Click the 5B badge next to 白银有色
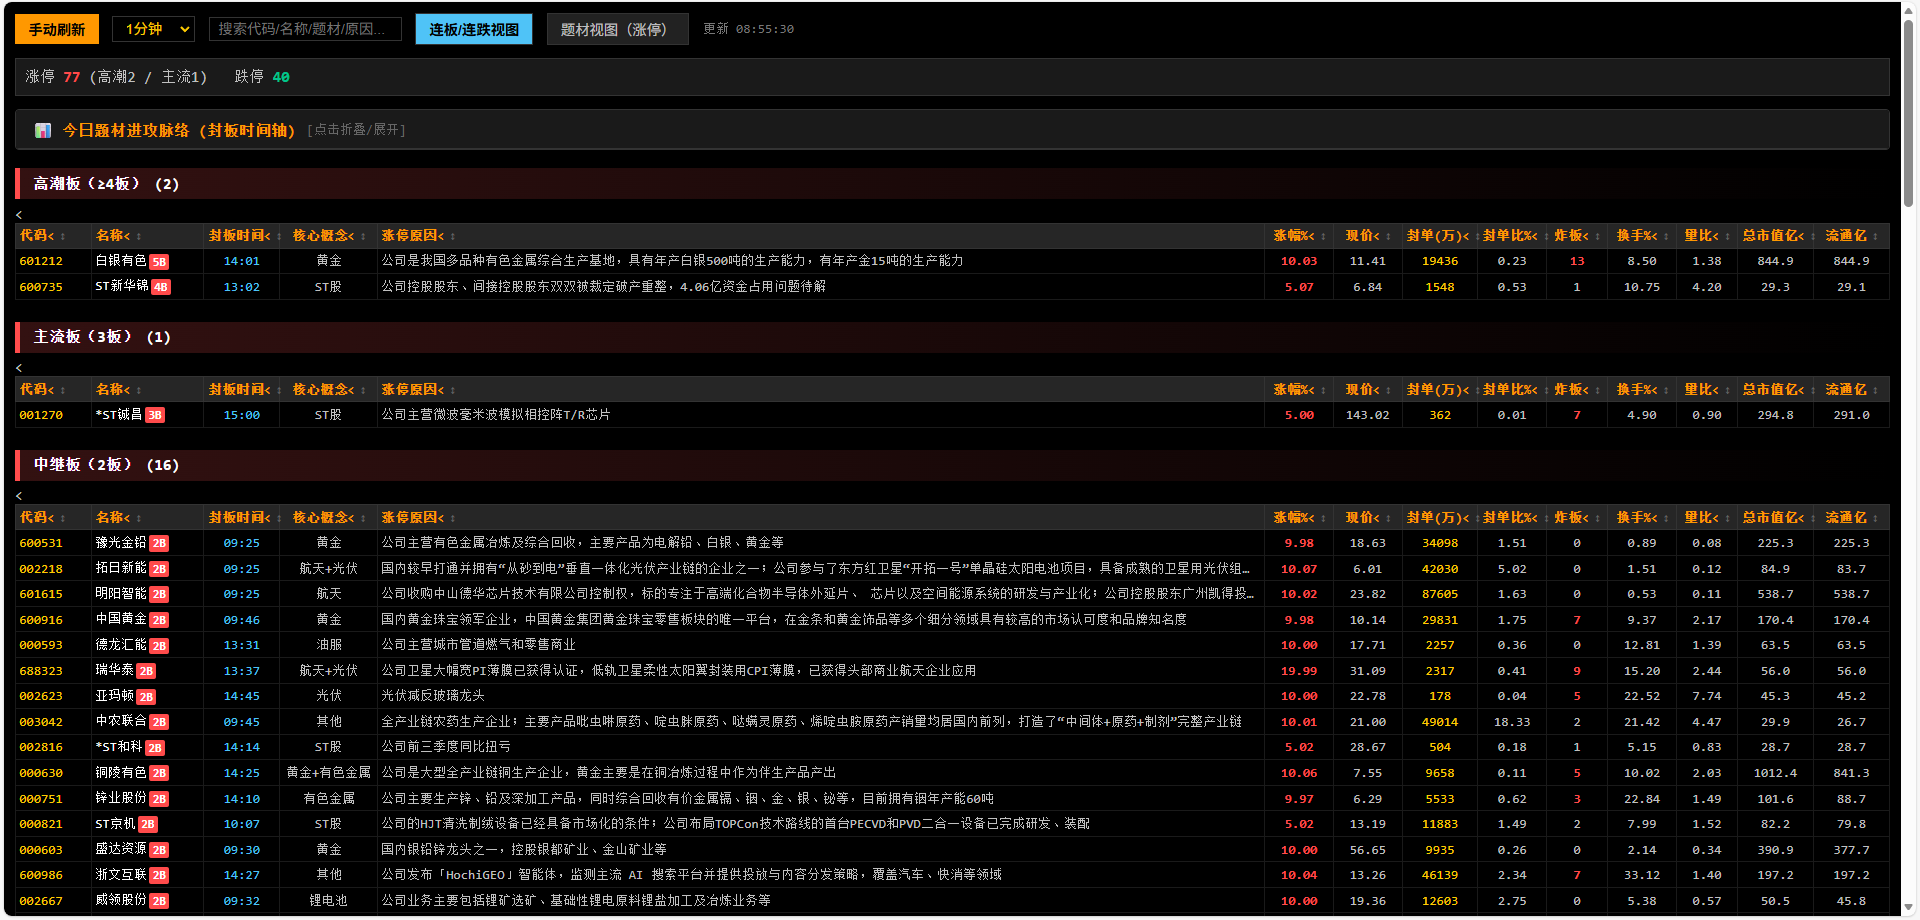This screenshot has width=1920, height=920. 159,262
